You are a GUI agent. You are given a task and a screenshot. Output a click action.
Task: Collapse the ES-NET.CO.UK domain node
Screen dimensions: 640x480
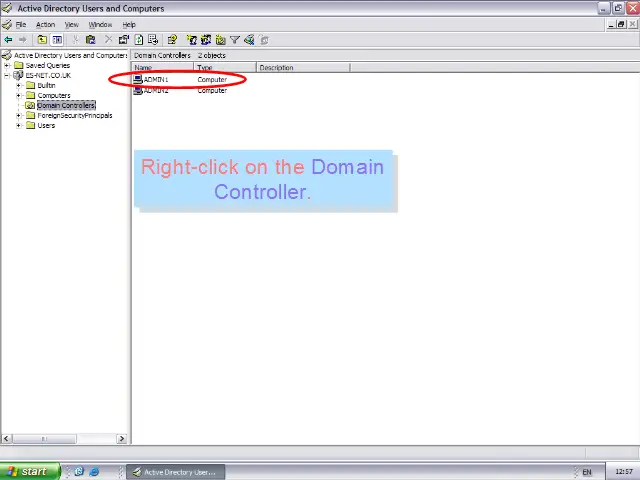[7, 75]
